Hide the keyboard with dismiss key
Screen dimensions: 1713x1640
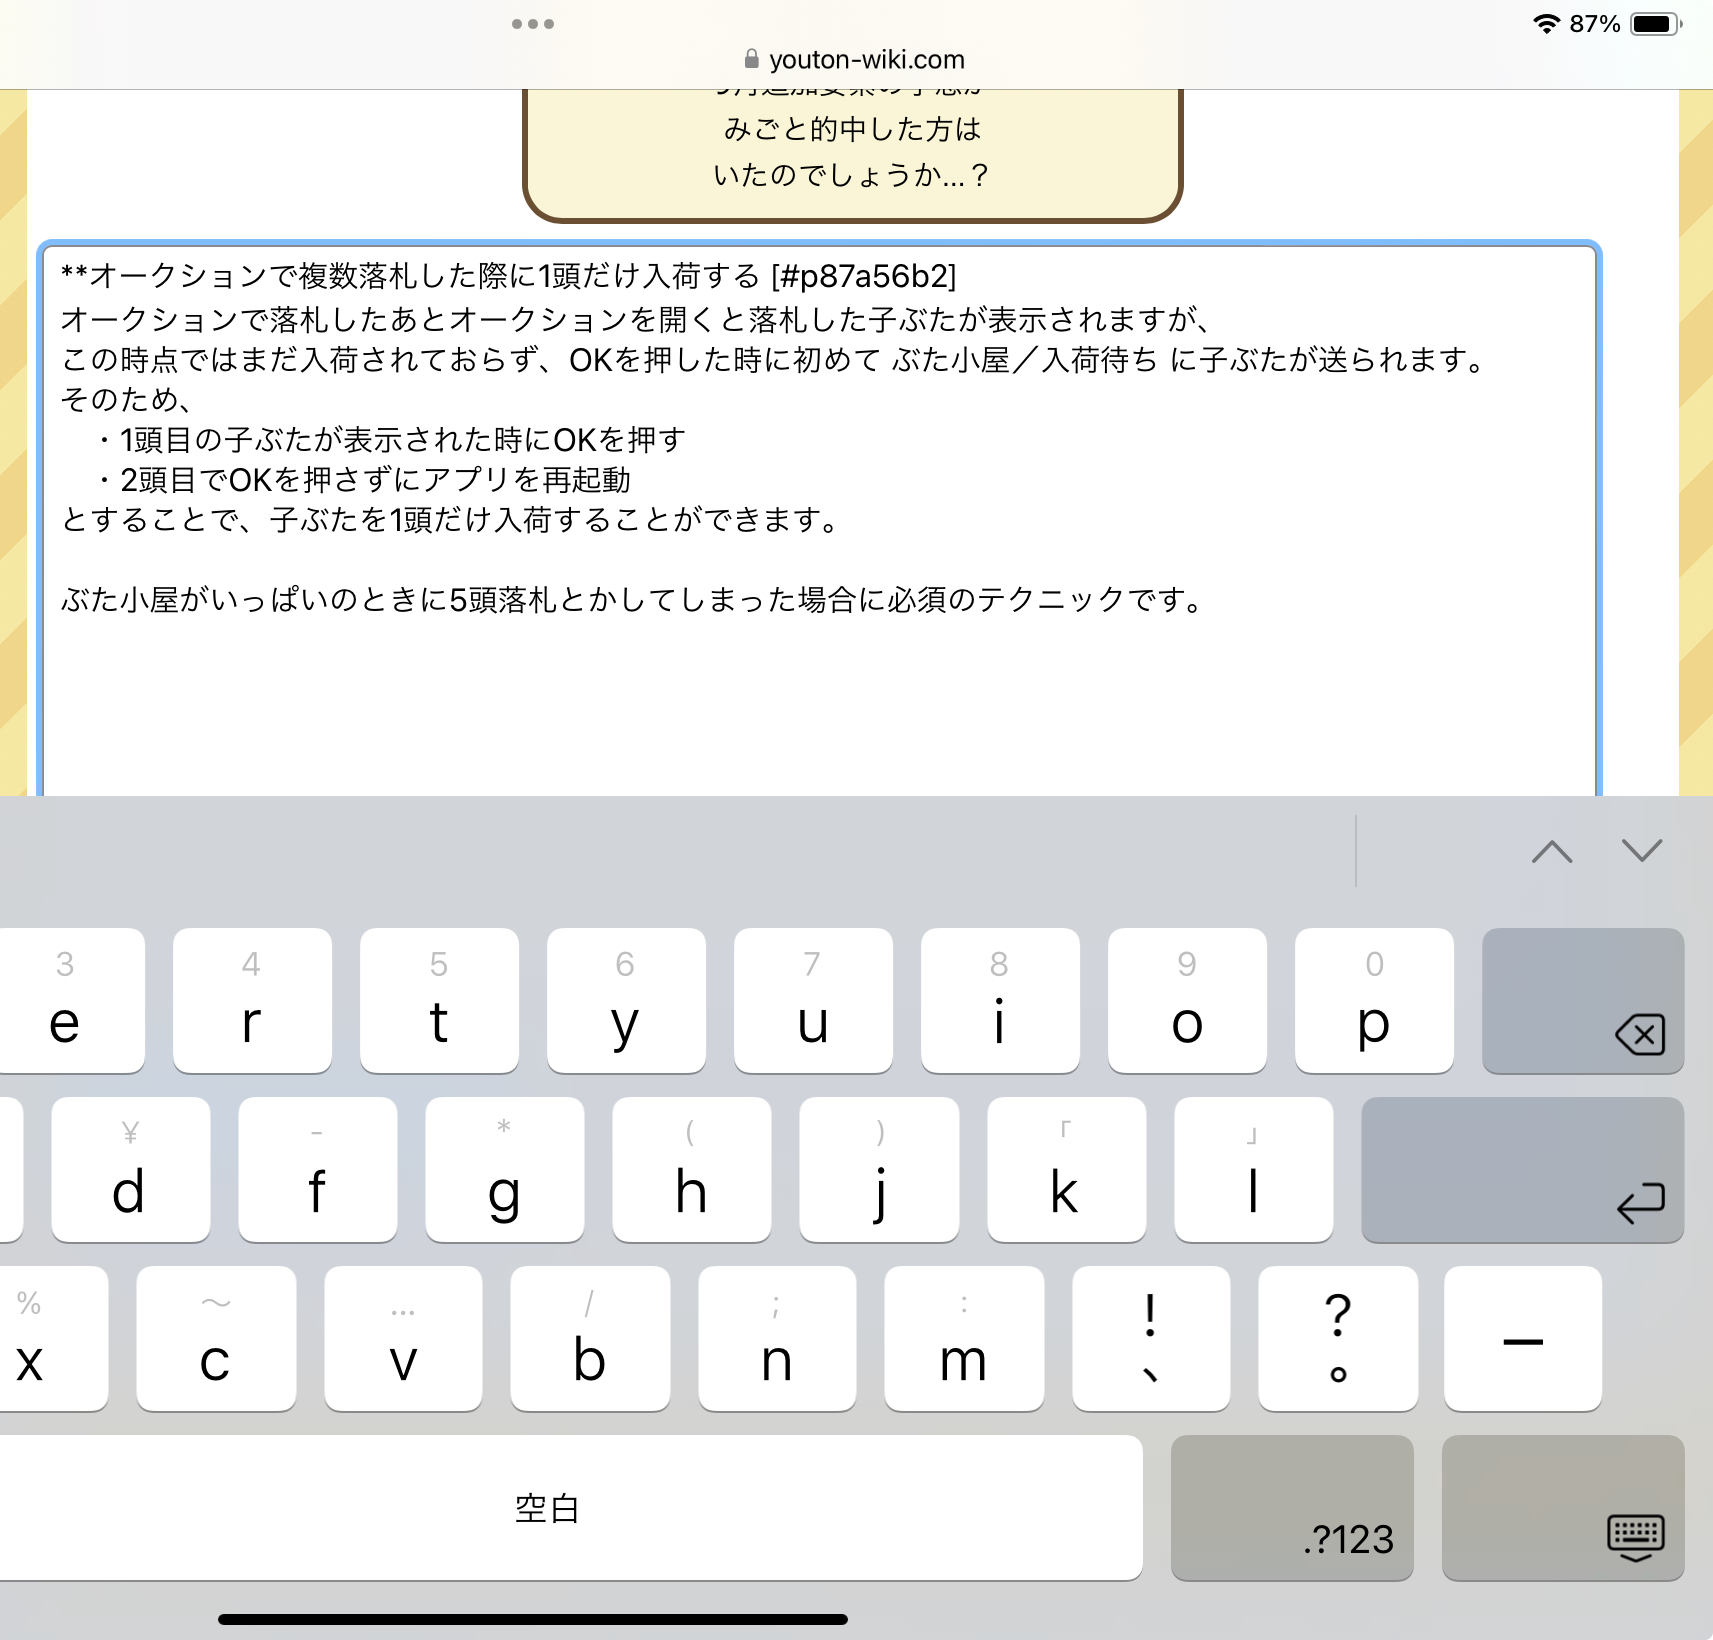click(1562, 1509)
